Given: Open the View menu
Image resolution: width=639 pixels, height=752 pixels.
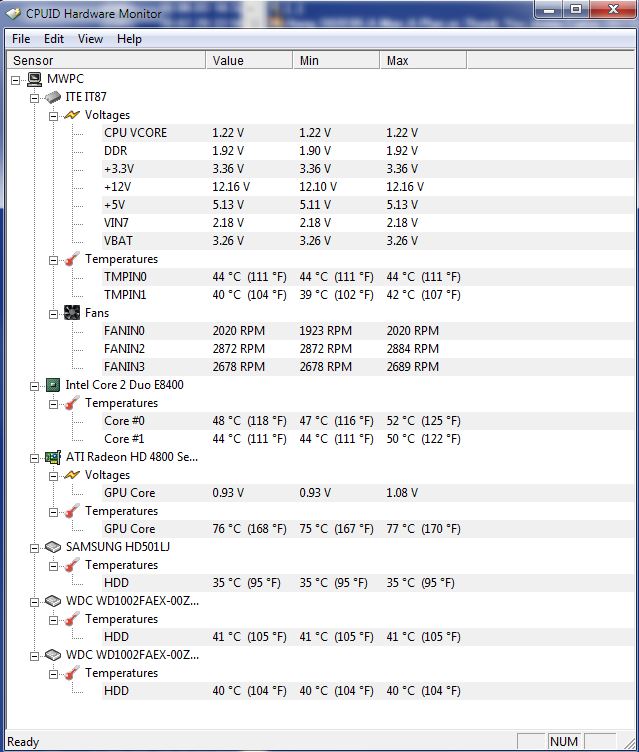Looking at the screenshot, I should [x=90, y=39].
